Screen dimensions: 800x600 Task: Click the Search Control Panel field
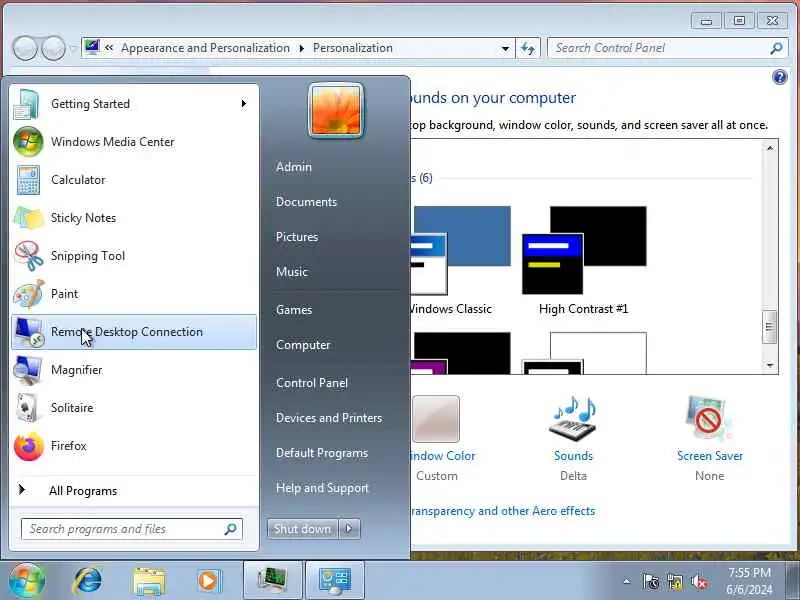point(667,48)
